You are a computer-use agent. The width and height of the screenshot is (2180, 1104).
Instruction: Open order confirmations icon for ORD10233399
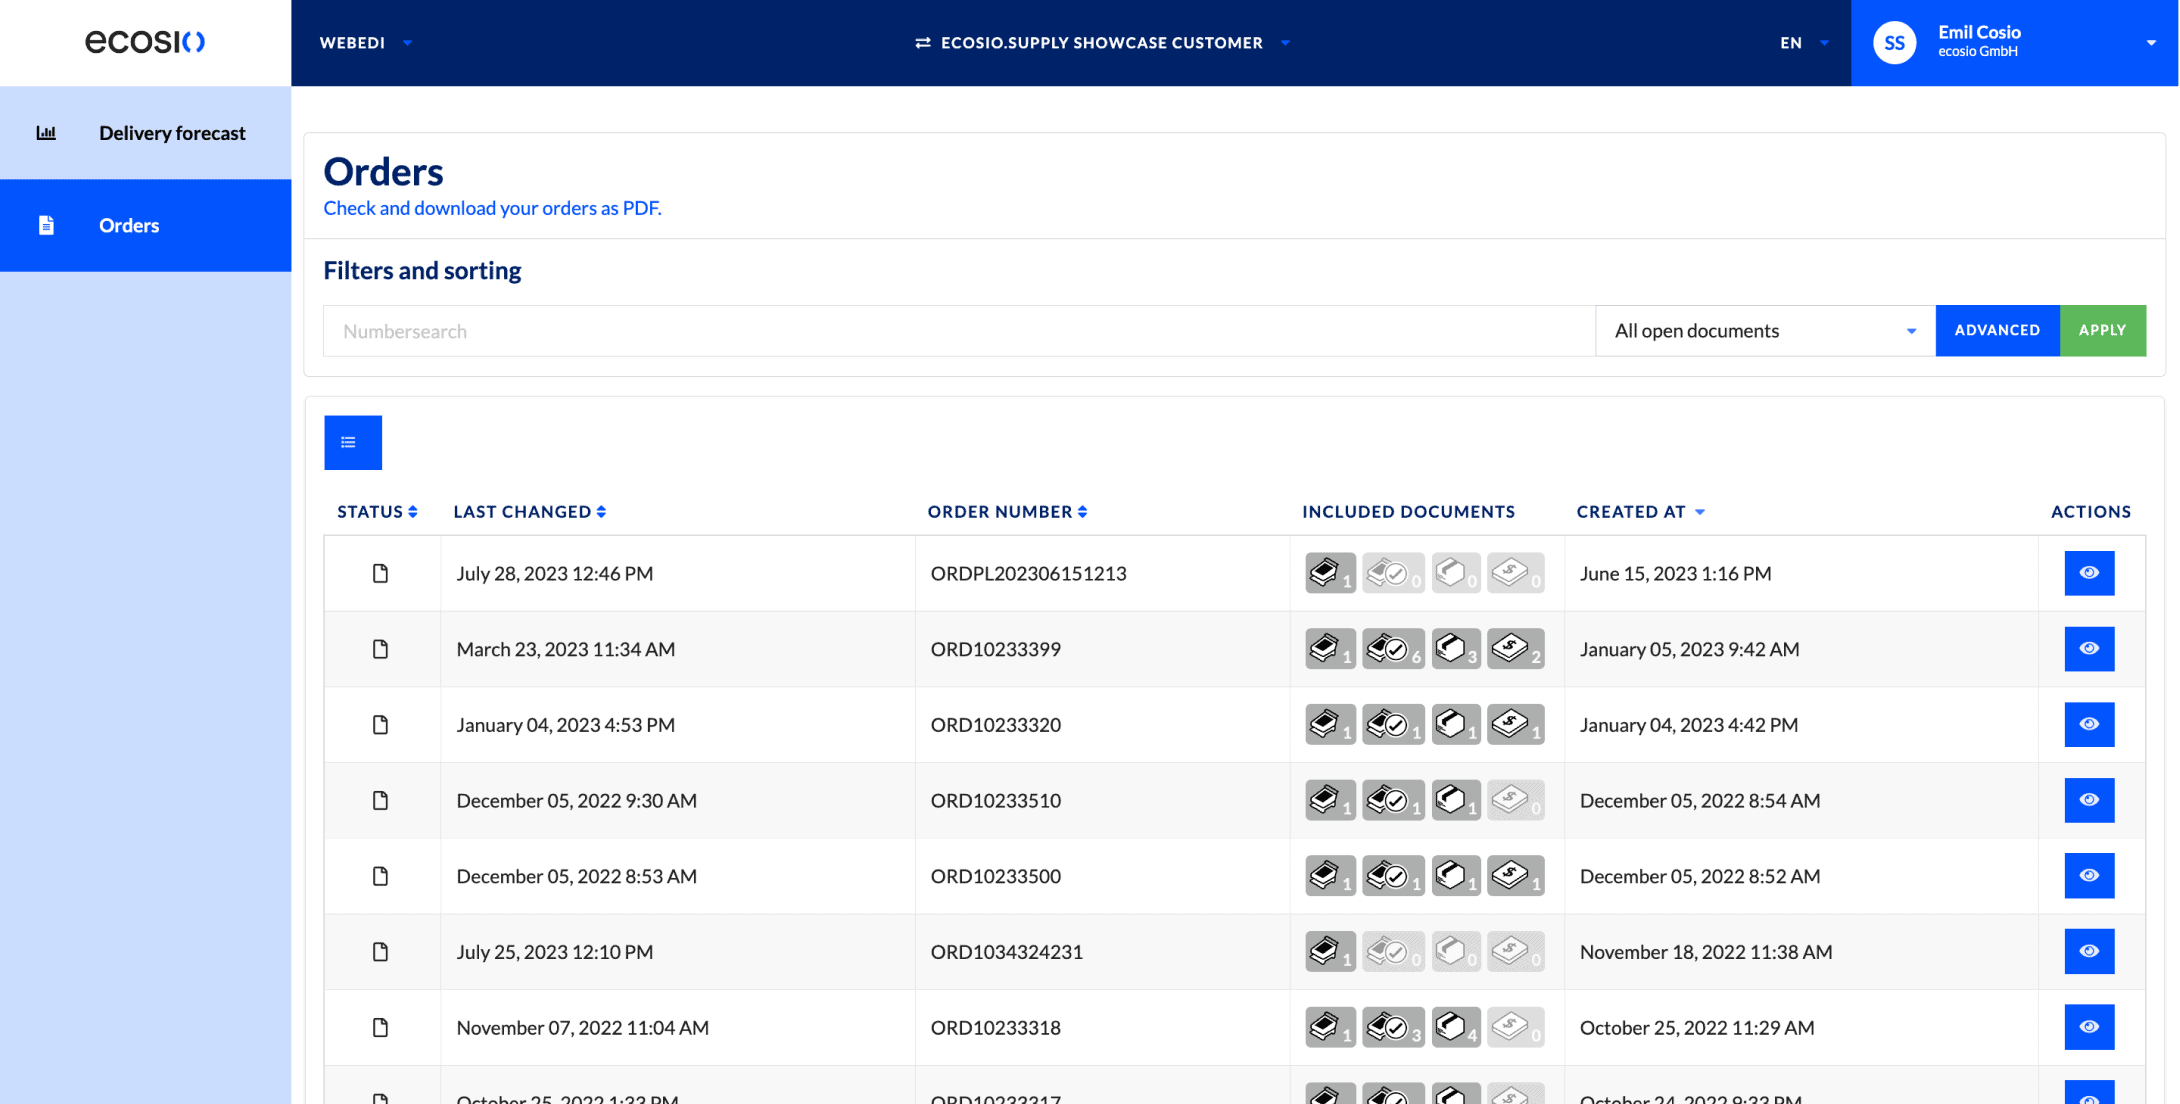(1392, 649)
